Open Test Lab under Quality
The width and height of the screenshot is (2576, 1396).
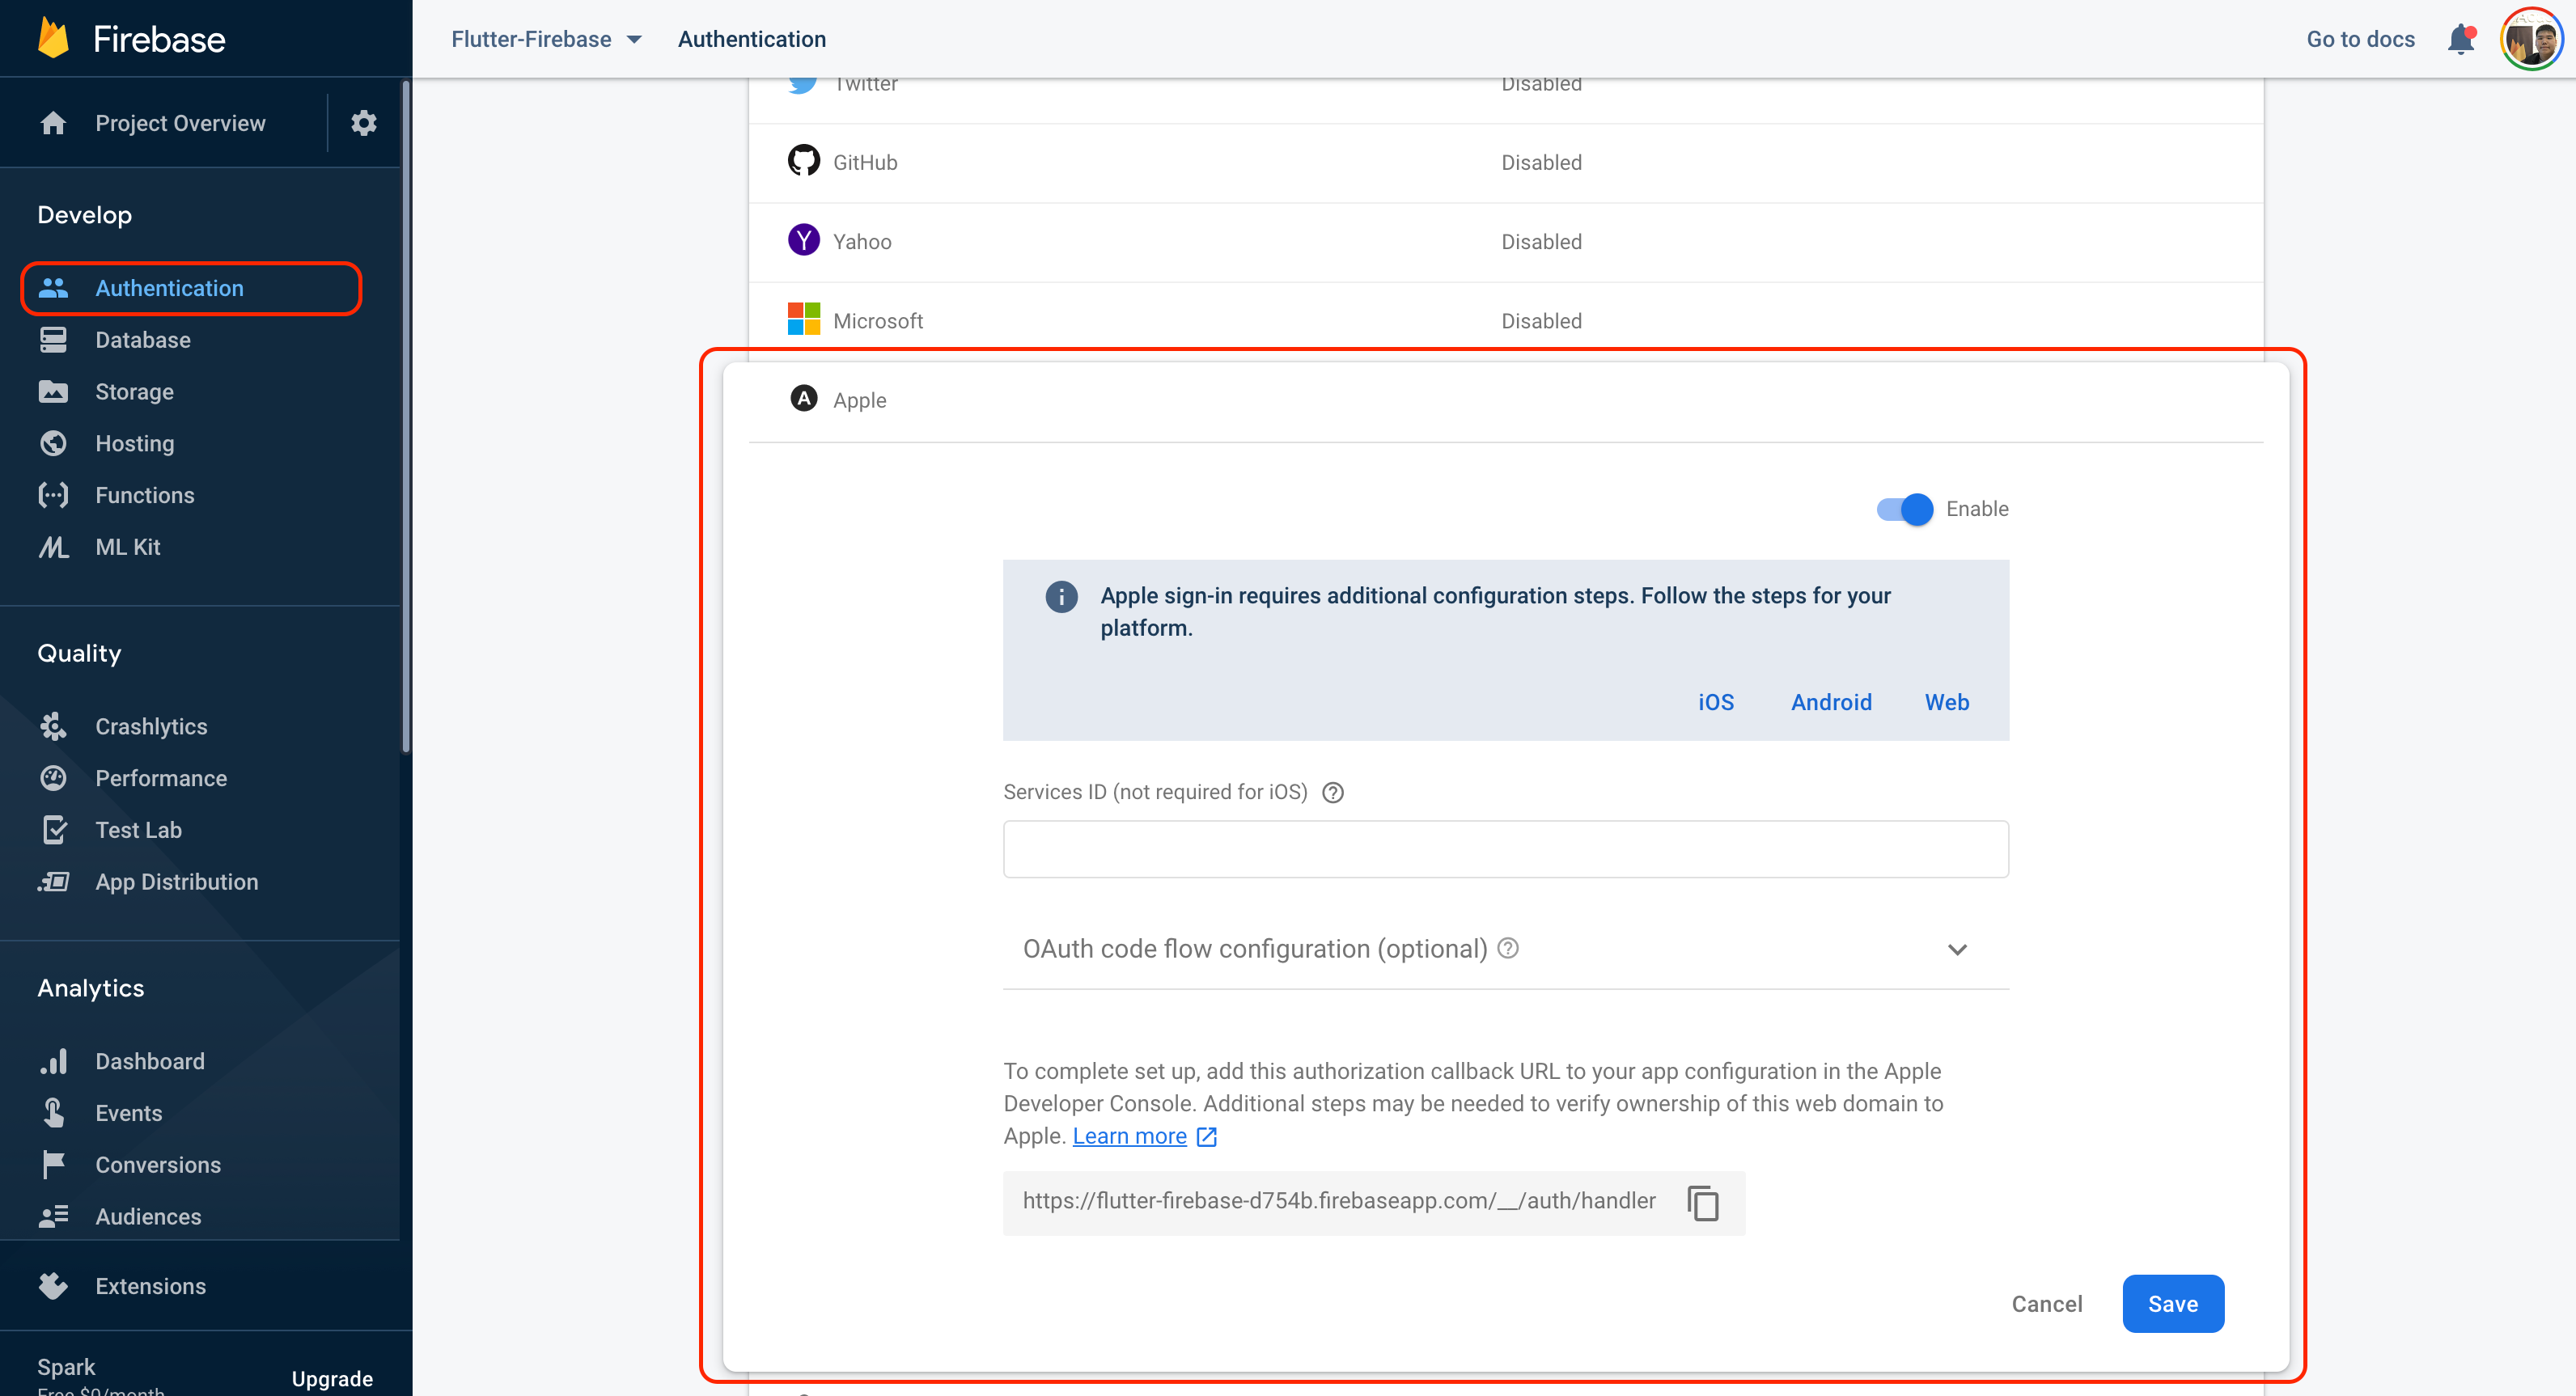point(138,830)
